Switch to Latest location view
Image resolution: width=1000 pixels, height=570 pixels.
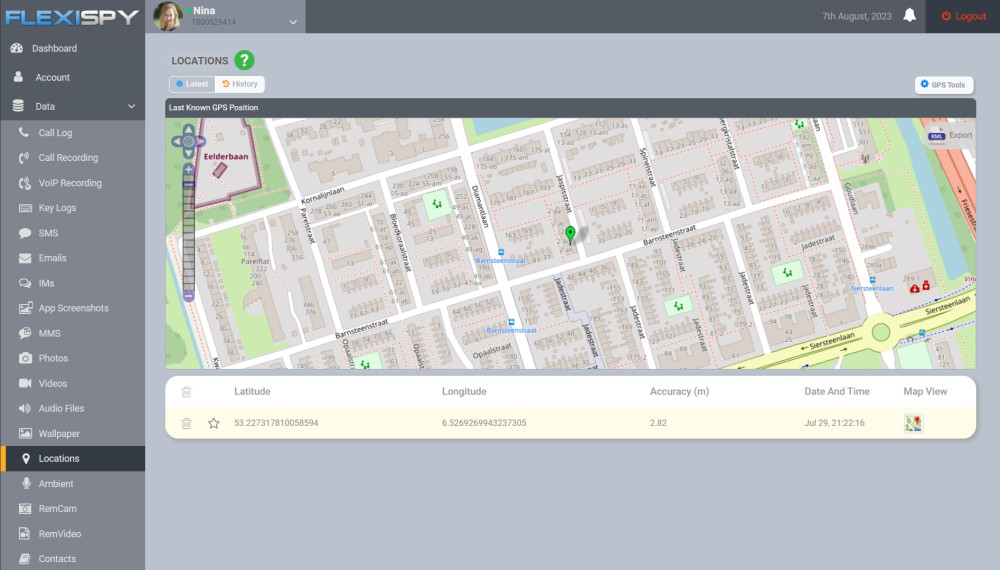192,84
